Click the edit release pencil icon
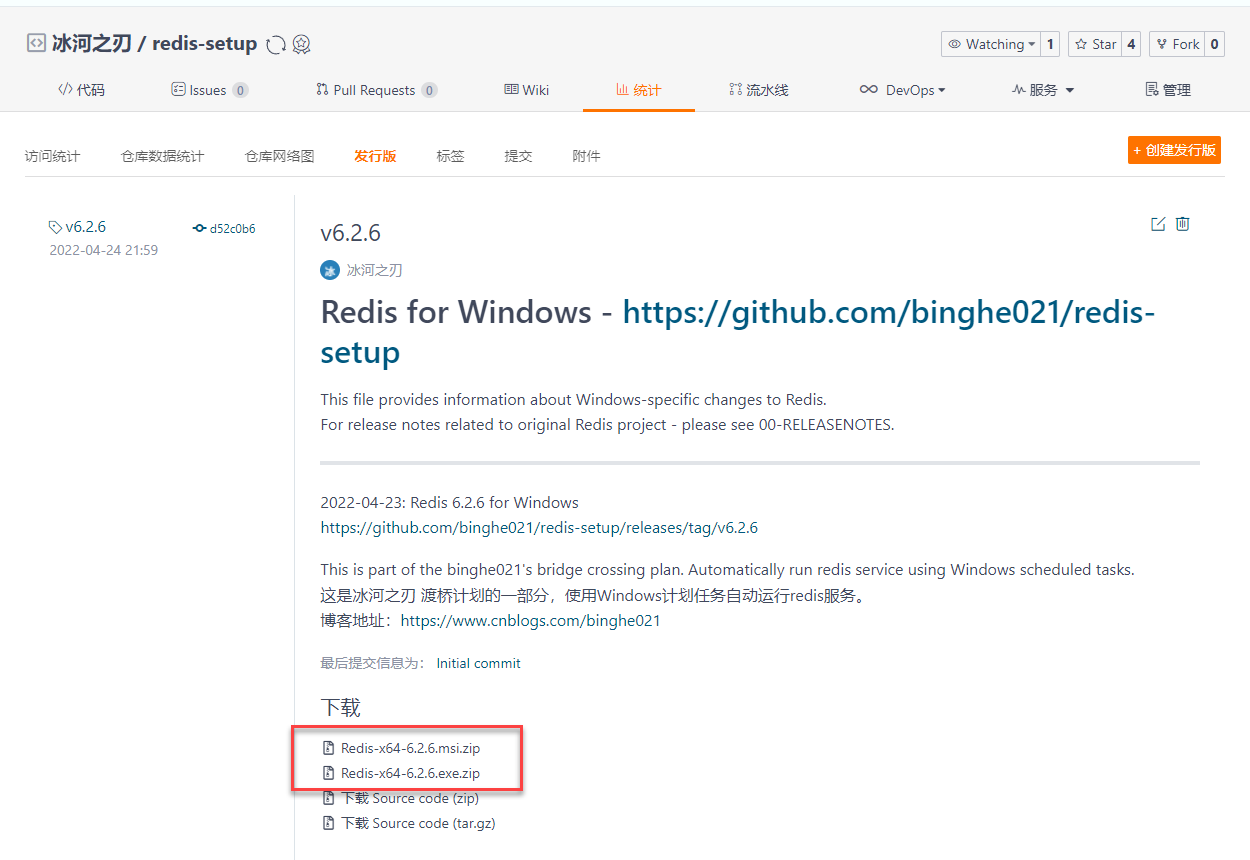Viewport: 1250px width, 860px height. click(1158, 224)
